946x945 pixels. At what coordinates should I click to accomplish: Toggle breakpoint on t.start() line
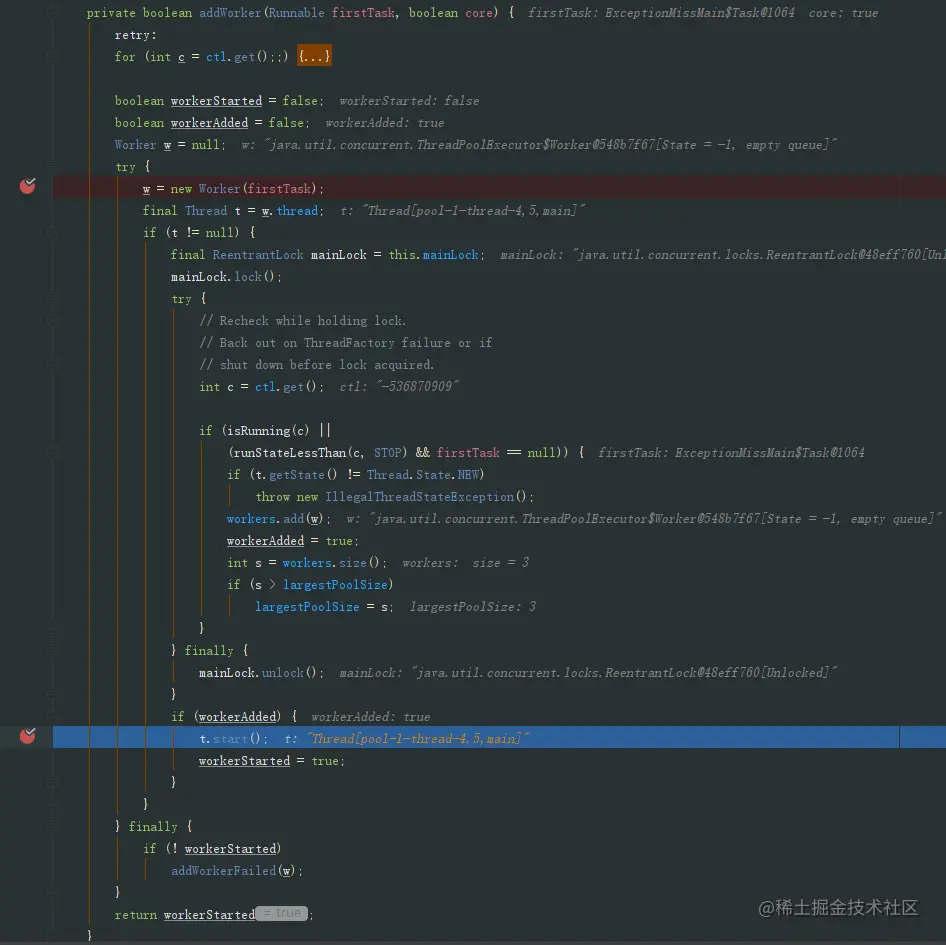pos(28,736)
